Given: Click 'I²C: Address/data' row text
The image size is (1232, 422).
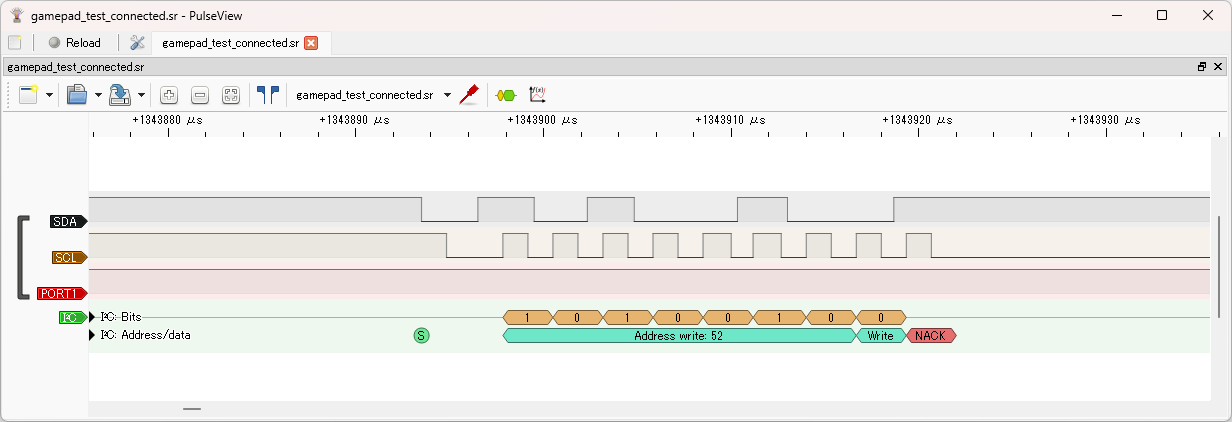Looking at the screenshot, I should click(146, 335).
